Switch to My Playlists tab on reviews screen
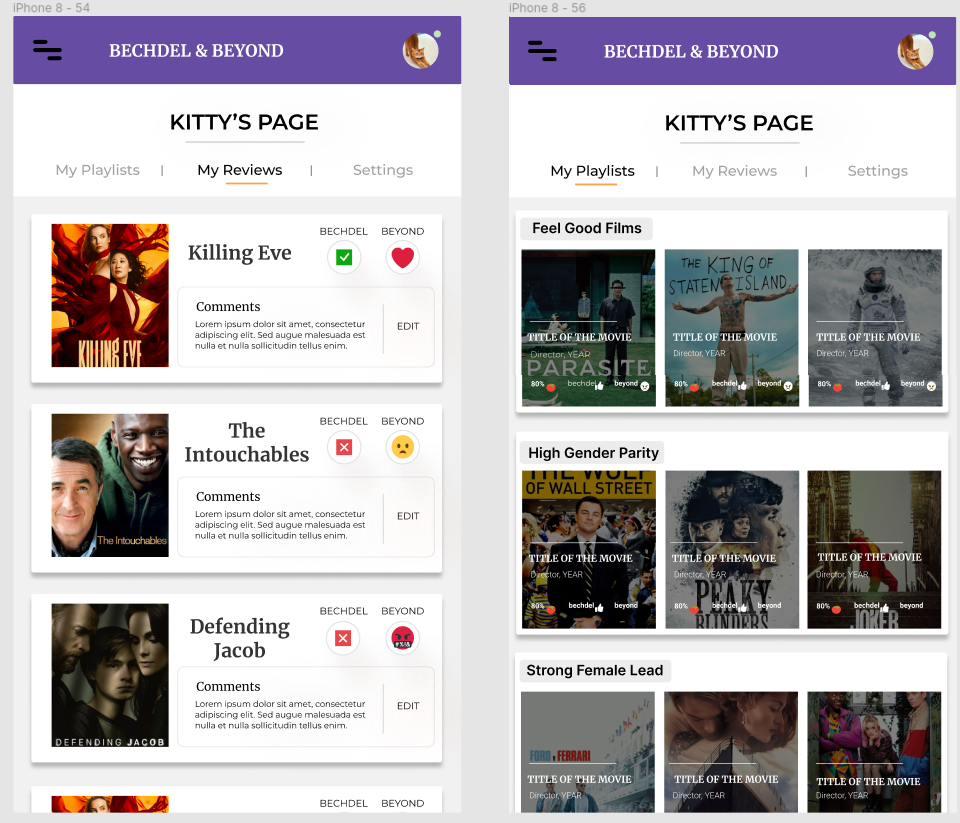This screenshot has width=960, height=823. coord(97,170)
